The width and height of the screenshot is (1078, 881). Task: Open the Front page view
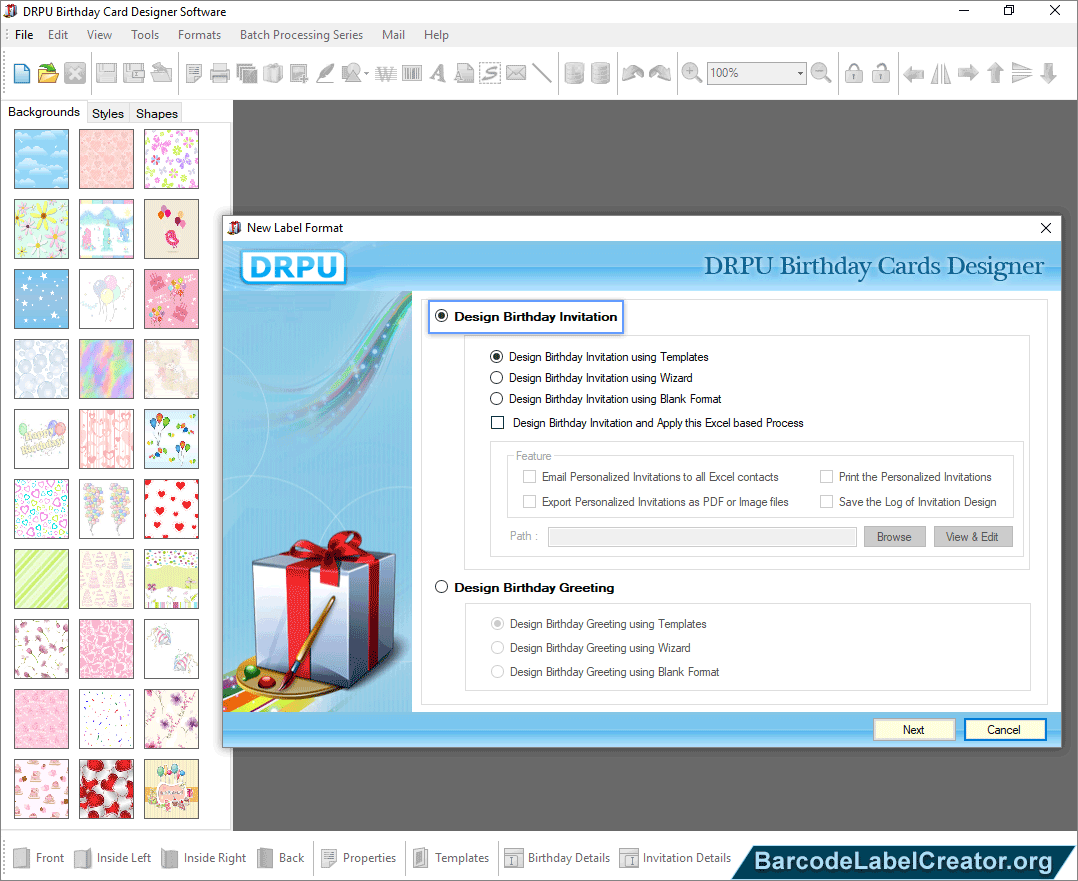point(39,858)
